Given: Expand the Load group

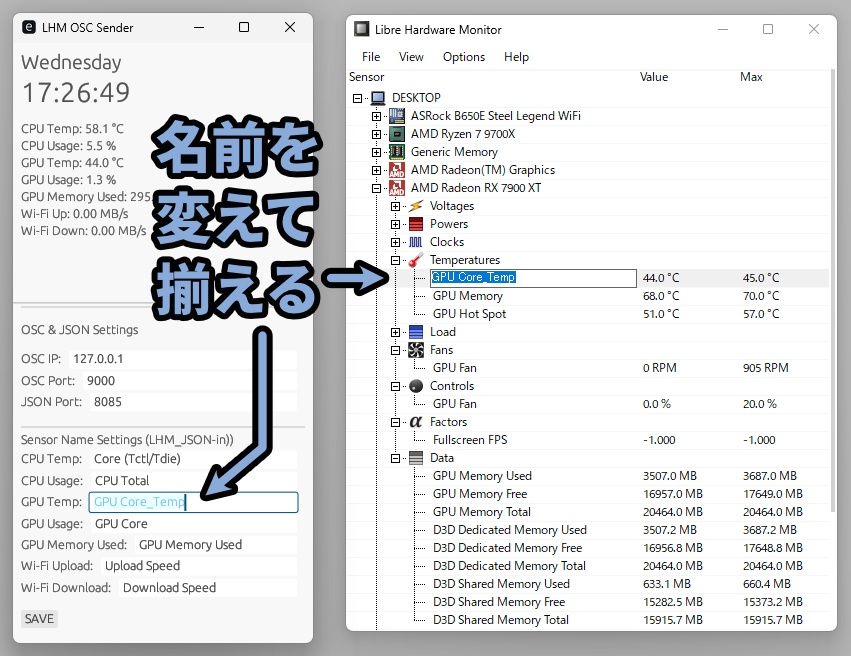Looking at the screenshot, I should (x=395, y=332).
